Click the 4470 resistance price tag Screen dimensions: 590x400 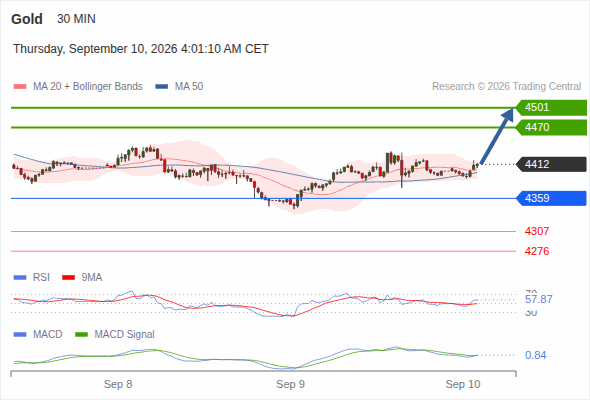coord(551,128)
